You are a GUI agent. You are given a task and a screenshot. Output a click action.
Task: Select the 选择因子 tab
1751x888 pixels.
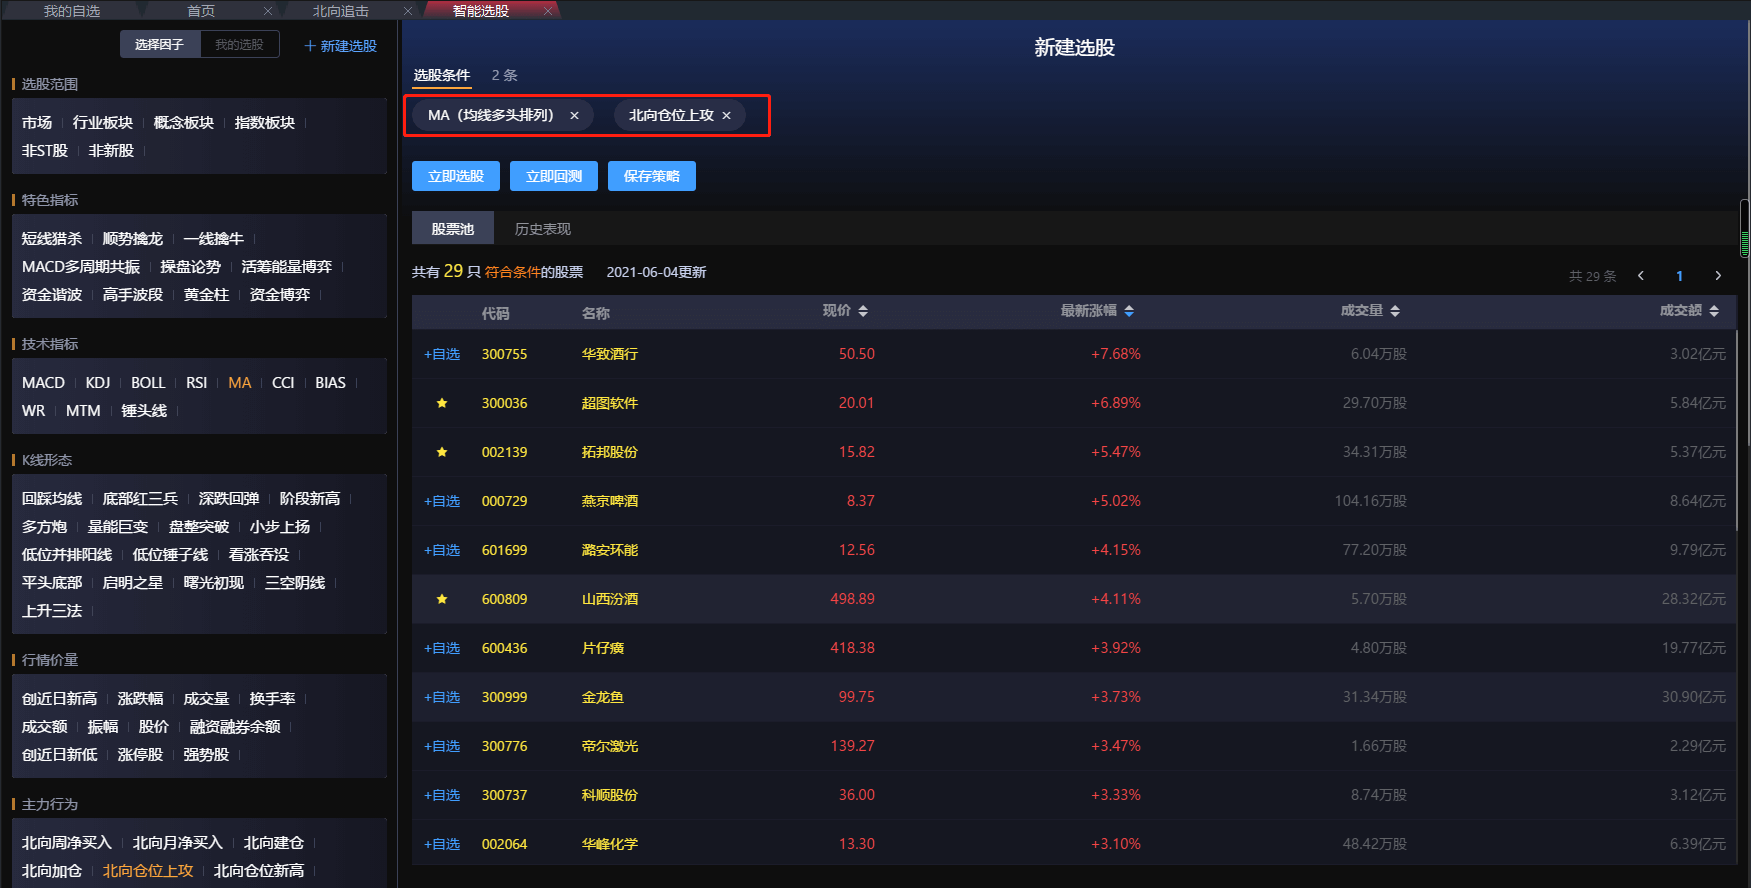point(160,45)
